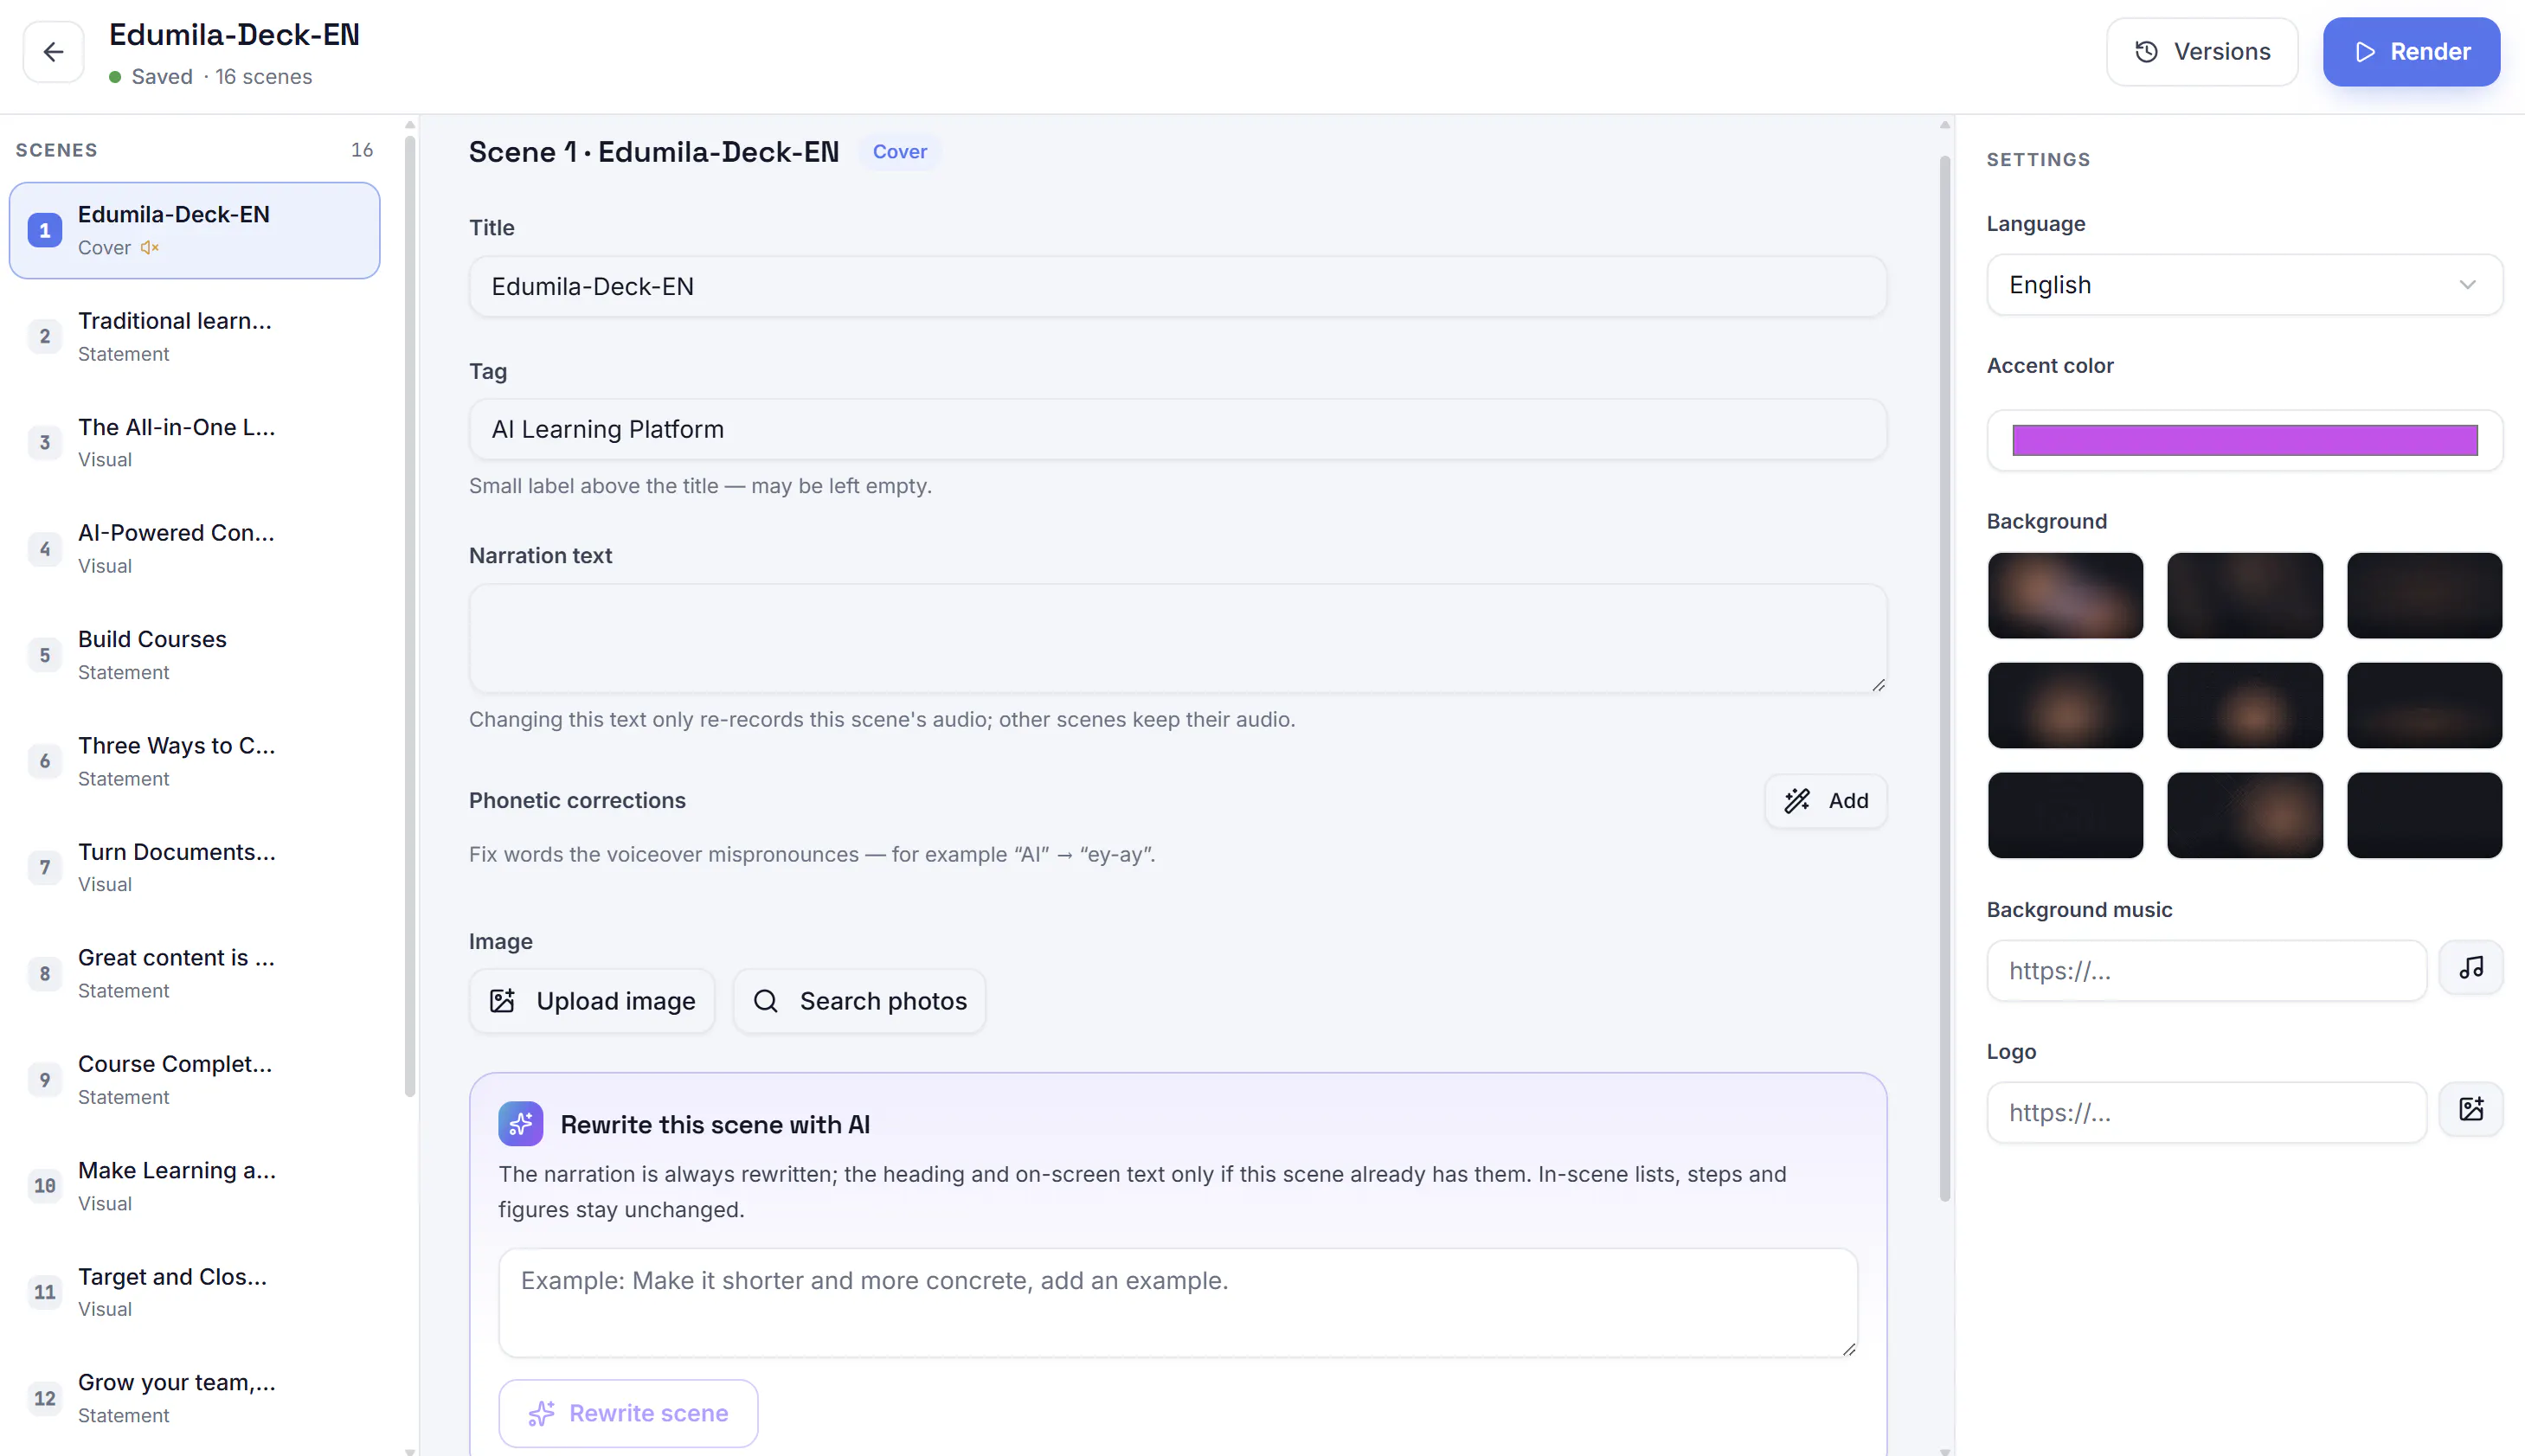The width and height of the screenshot is (2525, 1456).
Task: Click the muted audio icon on the Cover scene
Action: [150, 248]
